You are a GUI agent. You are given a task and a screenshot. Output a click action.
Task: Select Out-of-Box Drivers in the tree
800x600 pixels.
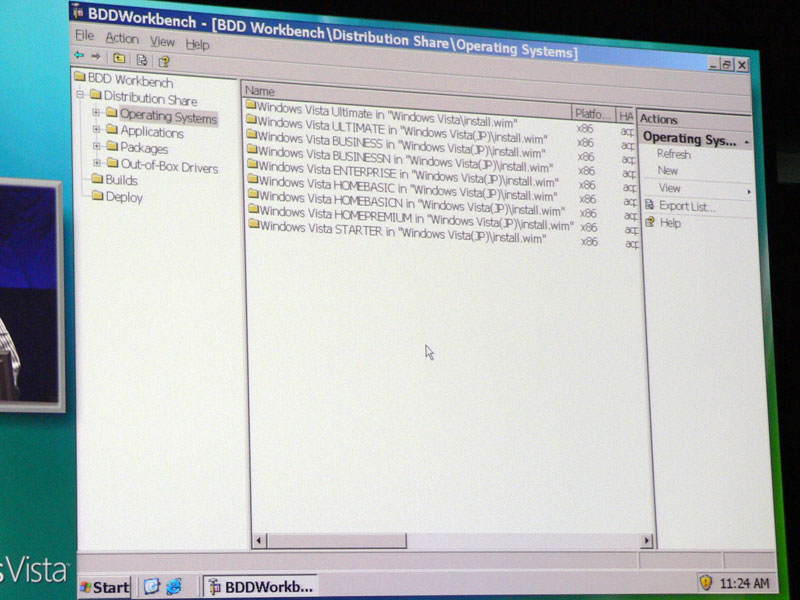coord(169,166)
